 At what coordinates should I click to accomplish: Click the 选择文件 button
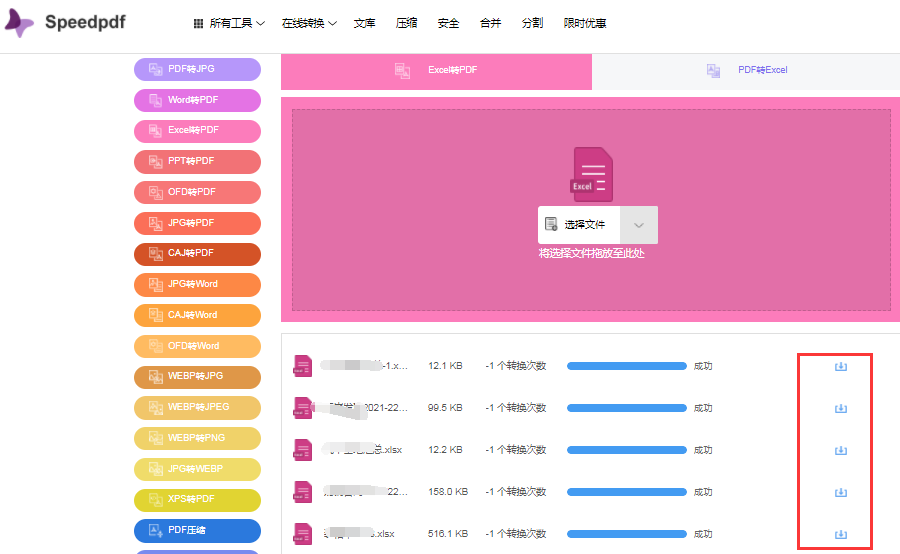coord(579,225)
